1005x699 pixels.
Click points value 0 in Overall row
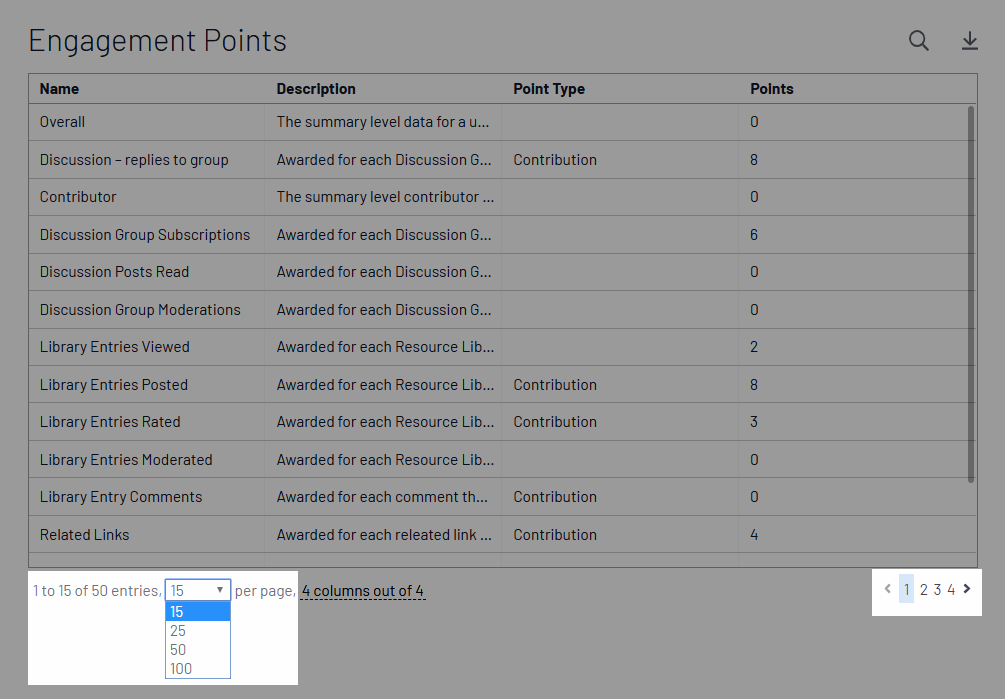(754, 122)
